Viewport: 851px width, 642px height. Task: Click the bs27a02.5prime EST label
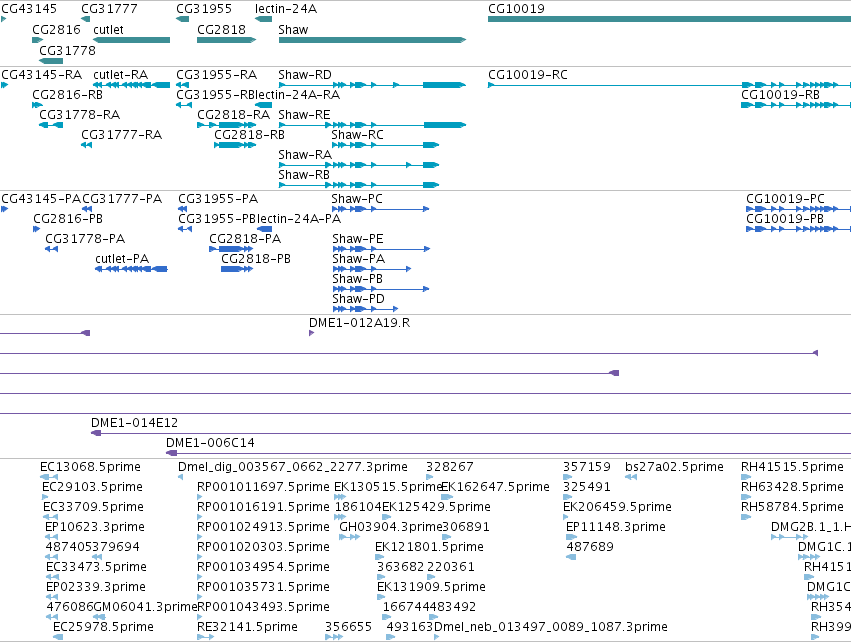point(675,467)
